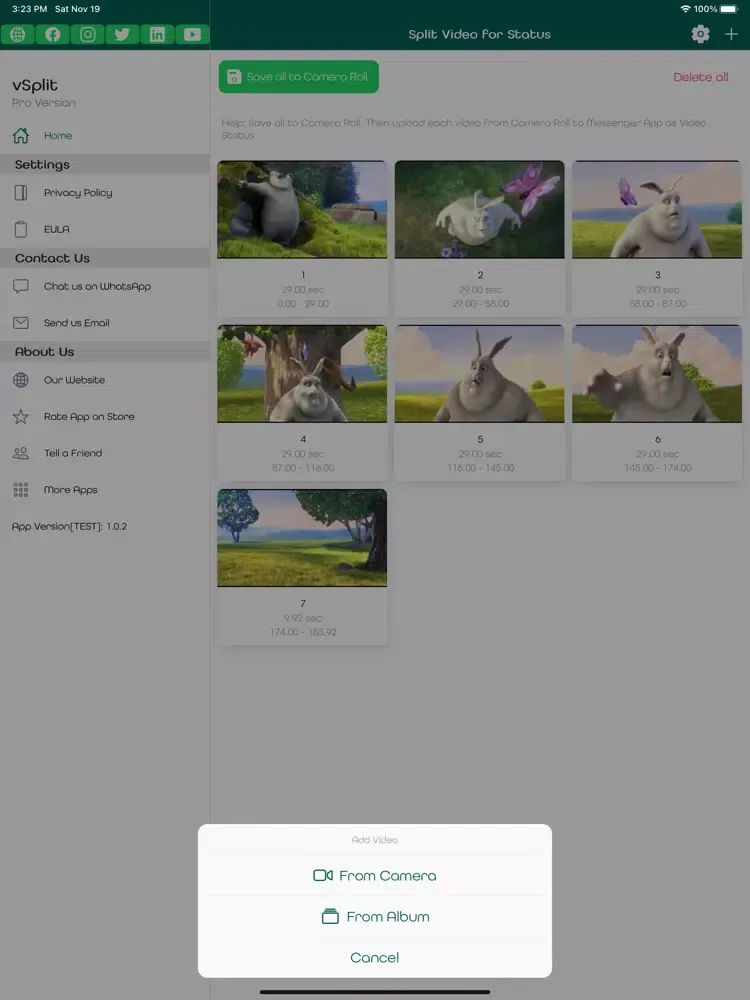Open the Instagram icon in top bar

tap(87, 34)
